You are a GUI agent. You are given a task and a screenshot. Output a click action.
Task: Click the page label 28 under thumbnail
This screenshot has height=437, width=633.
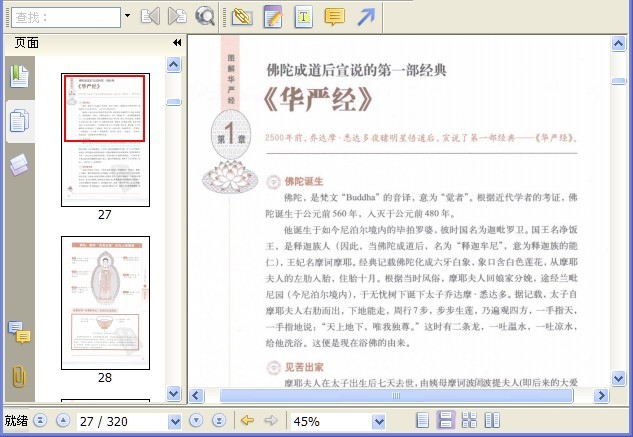click(105, 378)
